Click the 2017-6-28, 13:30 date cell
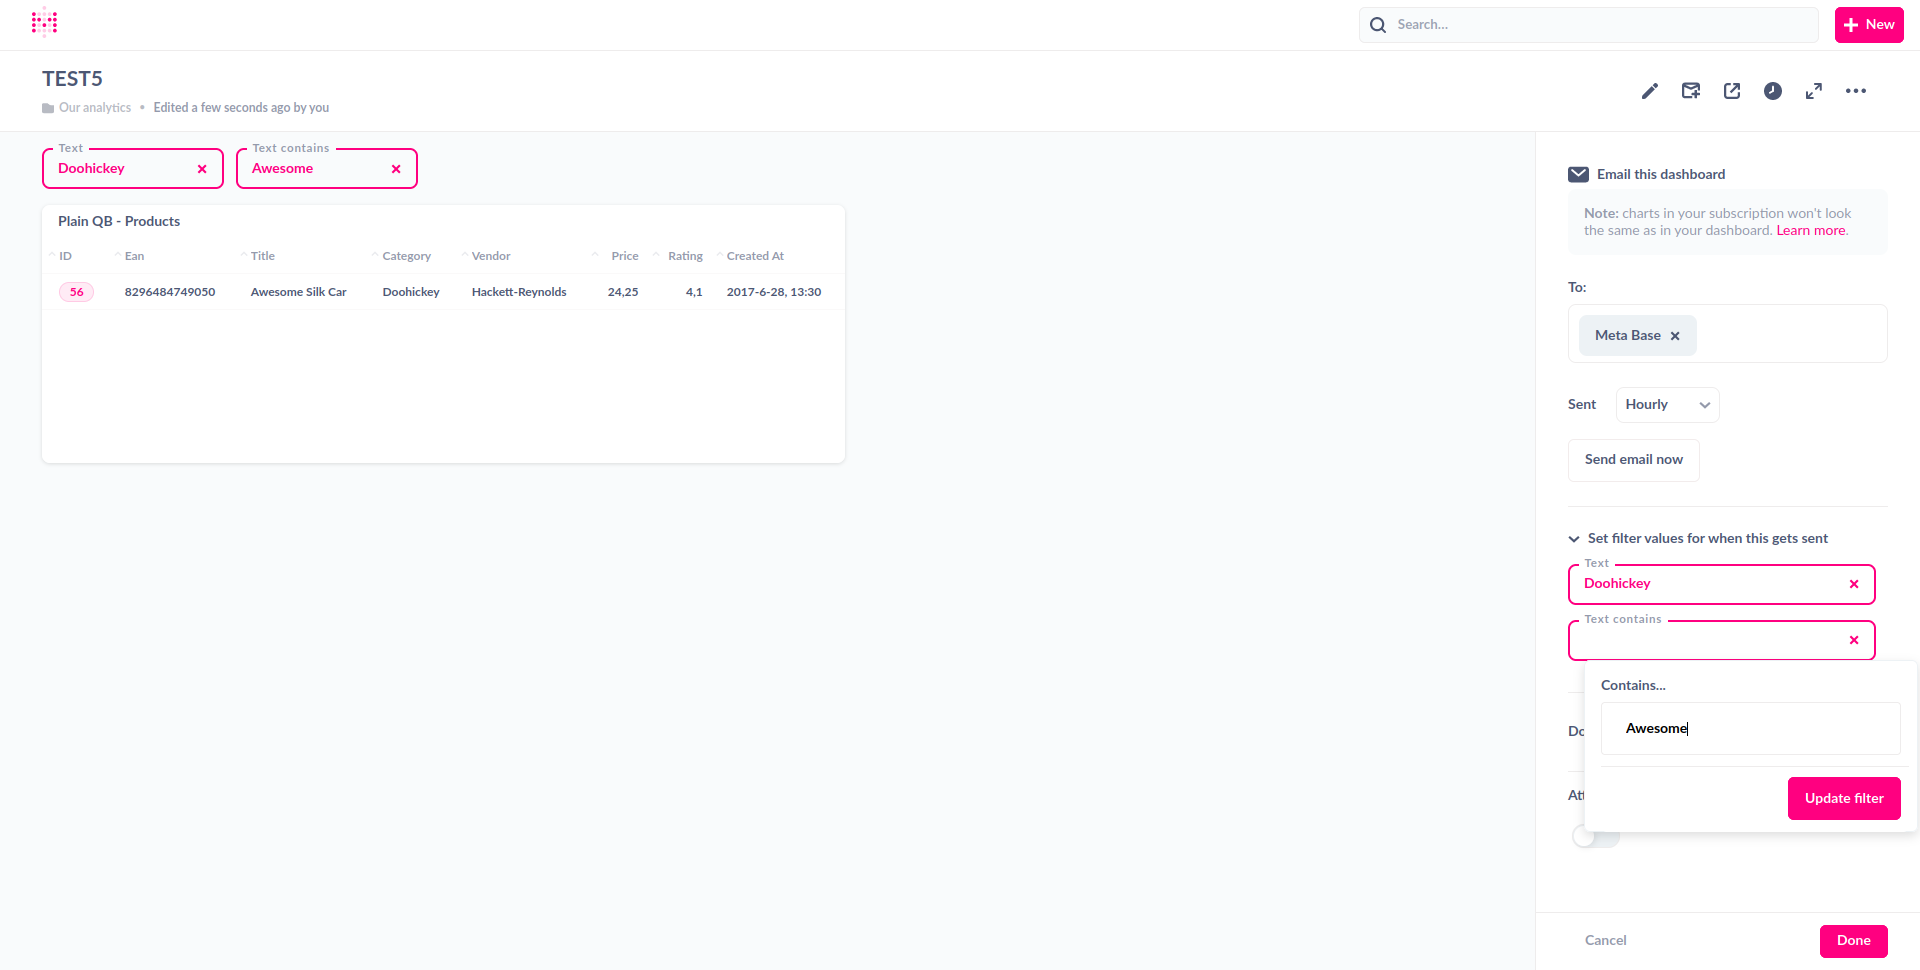This screenshot has height=970, width=1920. (774, 293)
